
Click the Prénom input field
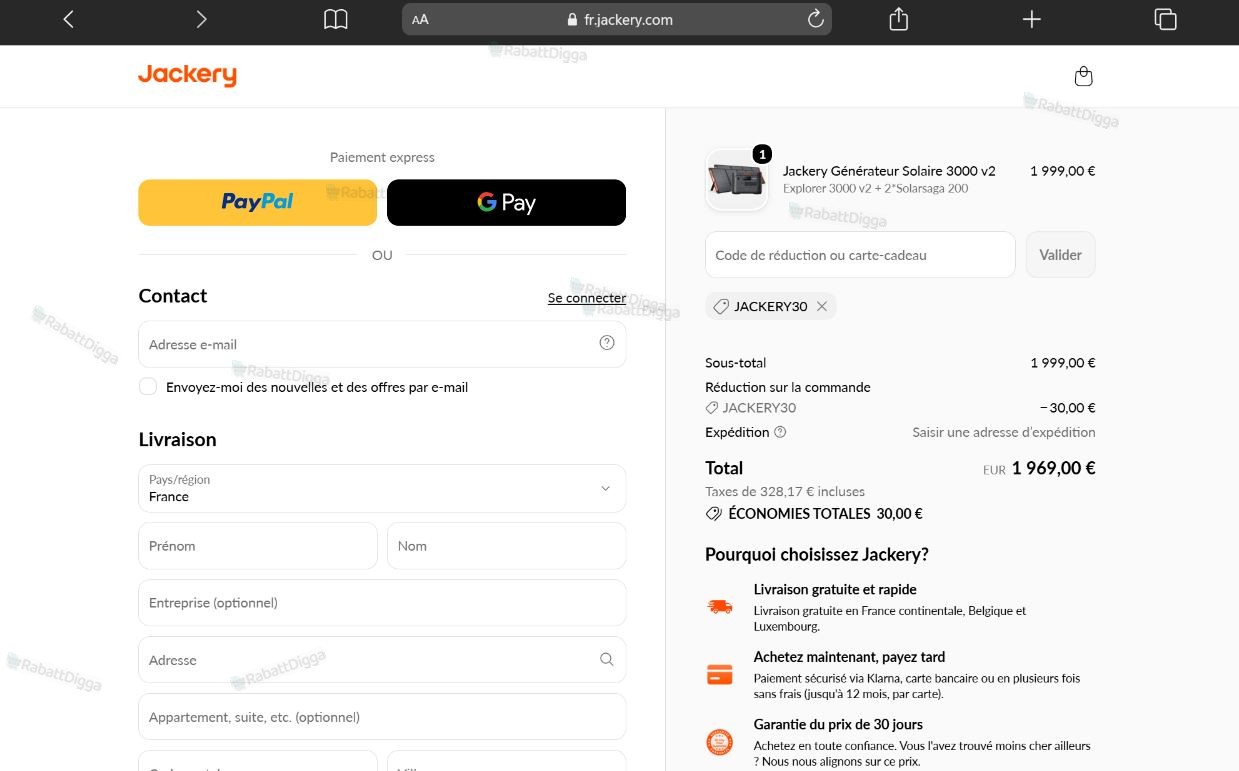click(258, 546)
